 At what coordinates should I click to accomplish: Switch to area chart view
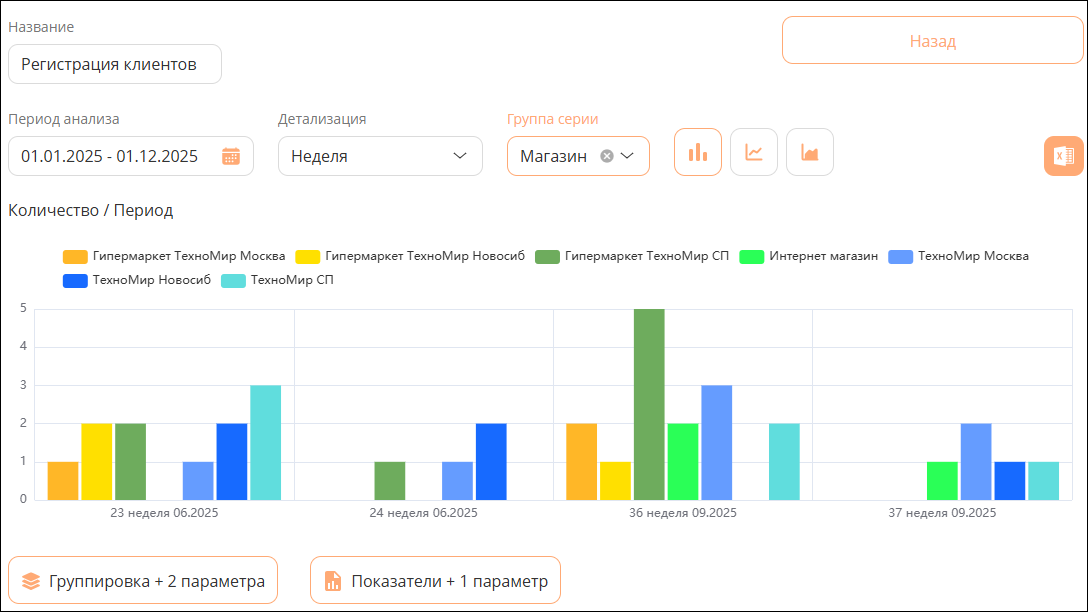(x=810, y=153)
